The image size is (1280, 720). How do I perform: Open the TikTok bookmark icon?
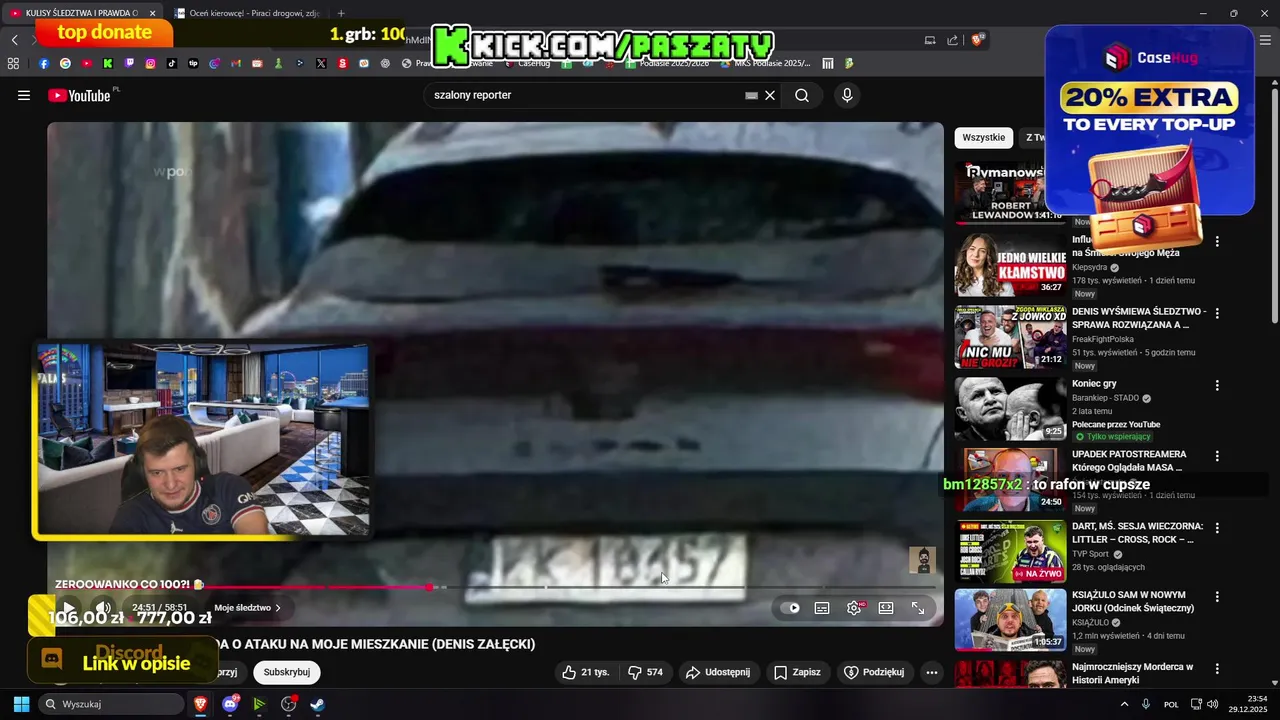click(172, 63)
